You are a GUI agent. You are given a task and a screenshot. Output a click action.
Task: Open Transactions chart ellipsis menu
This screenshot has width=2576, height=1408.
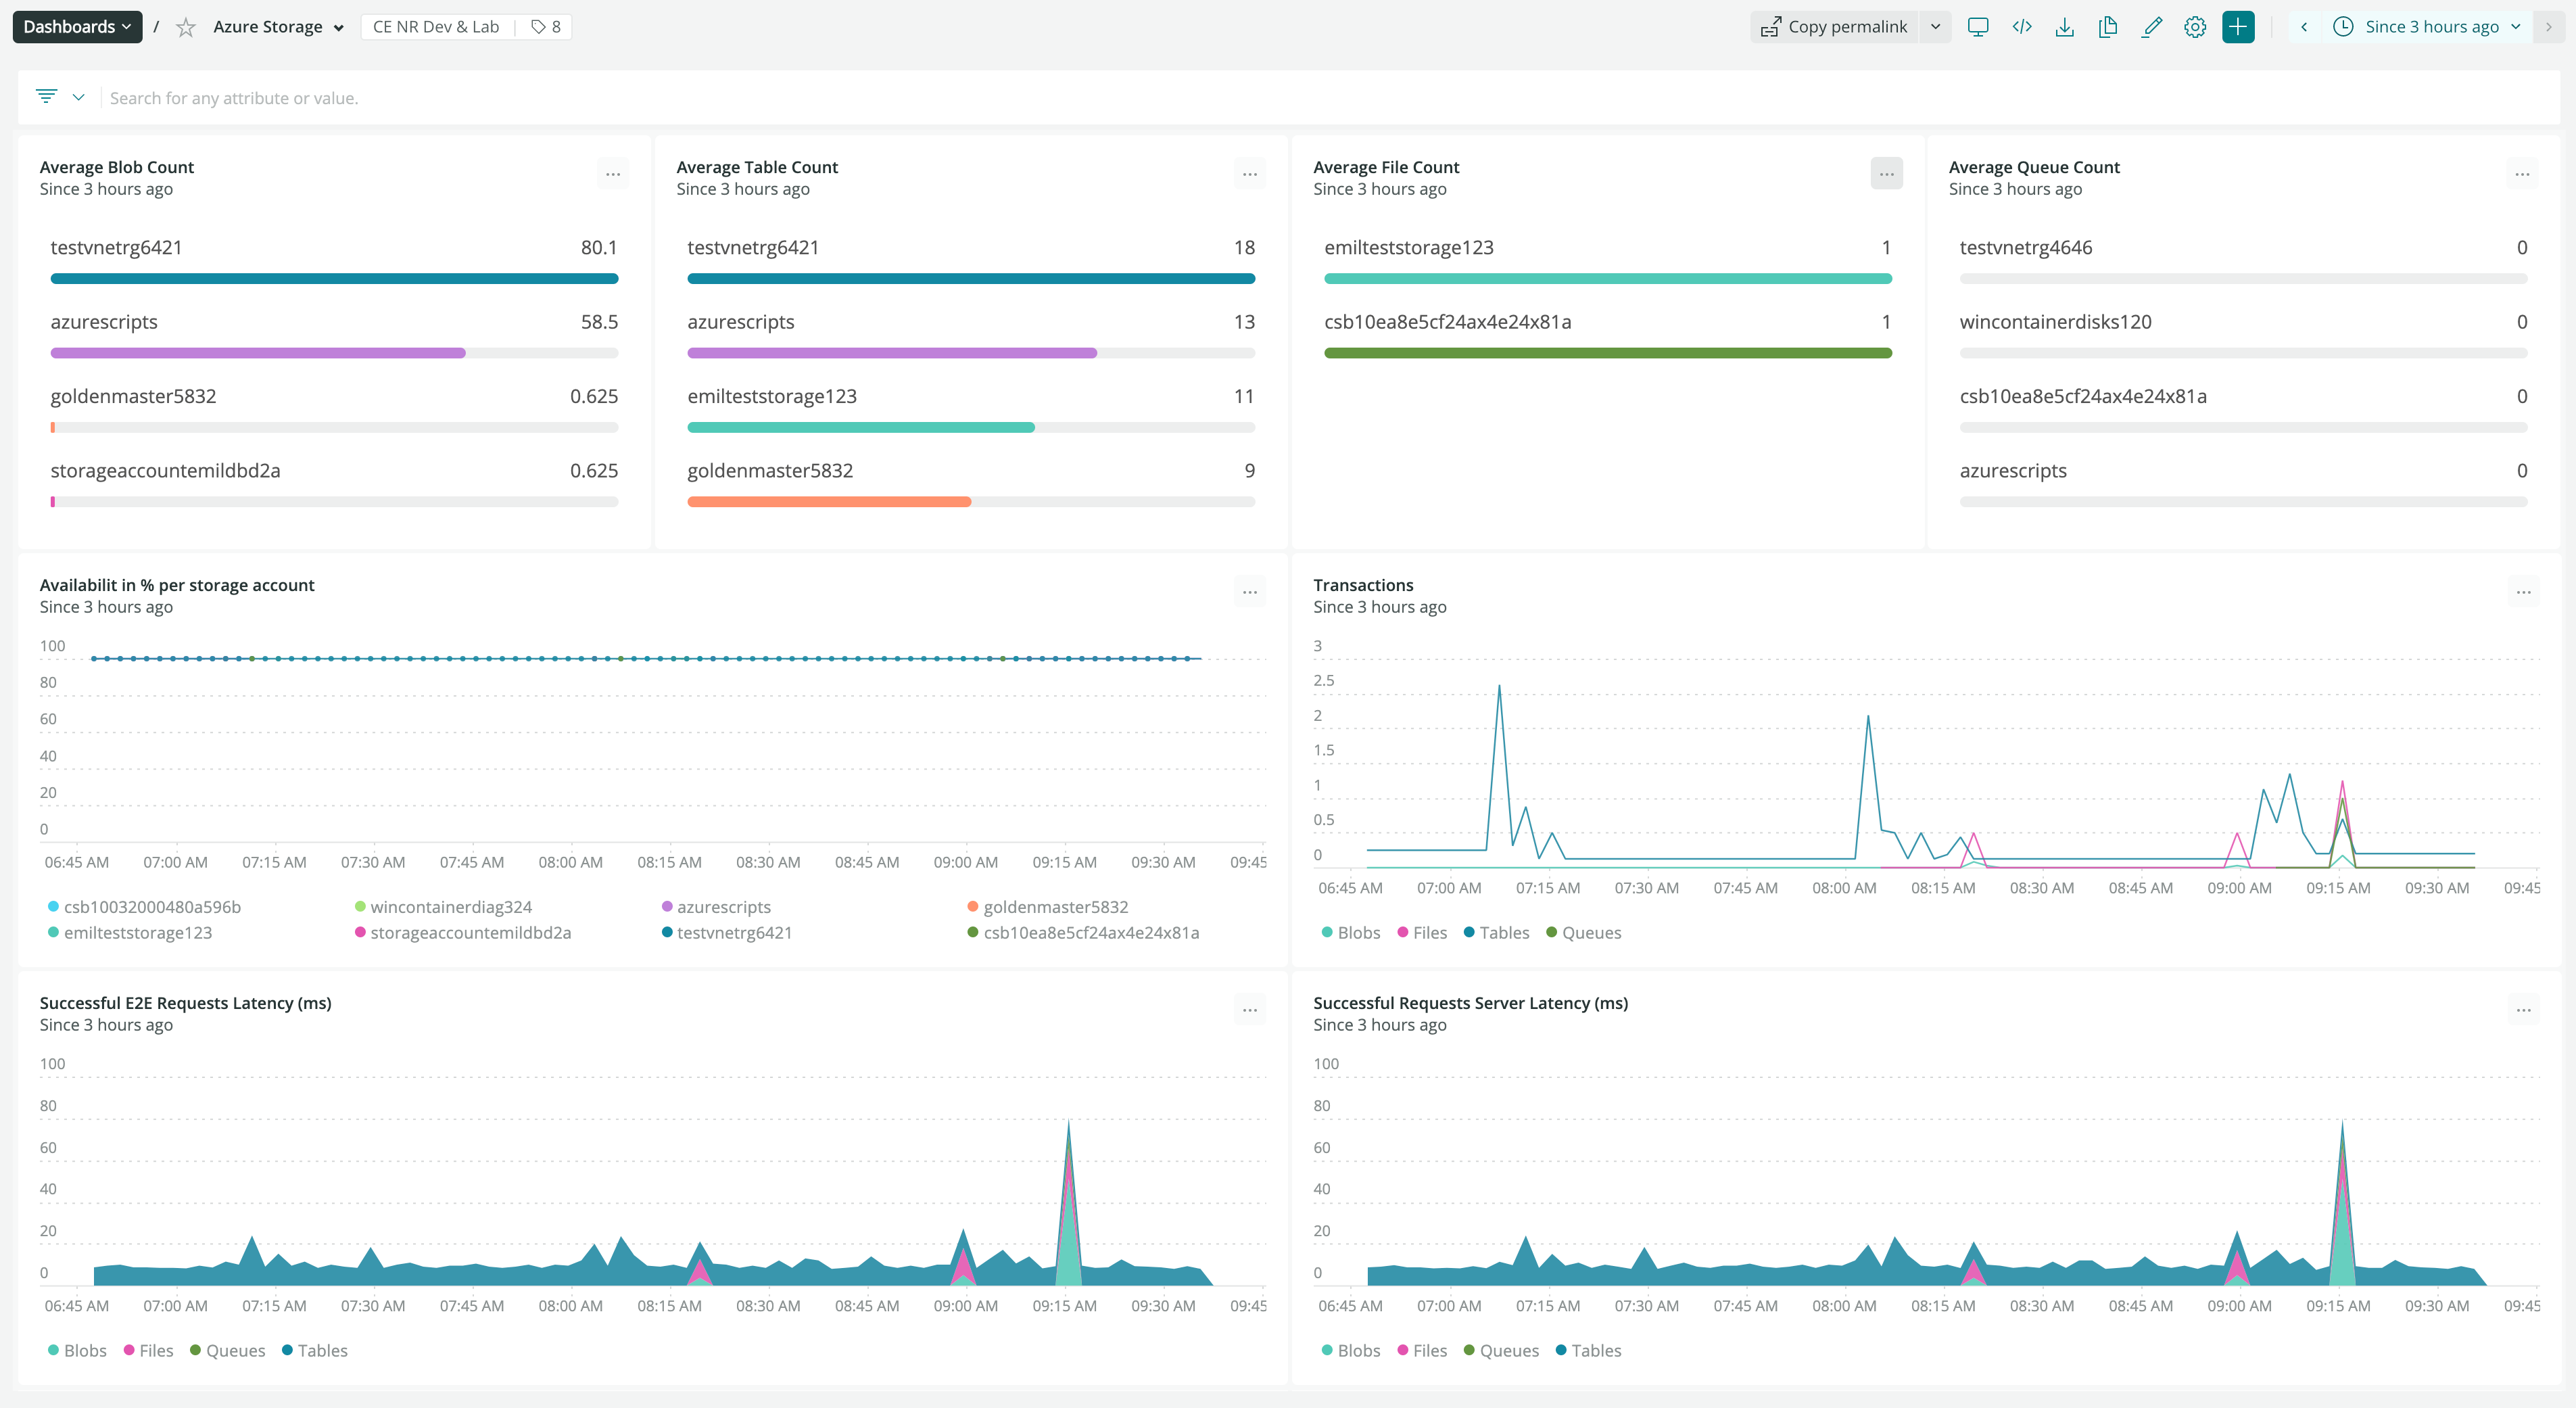click(2523, 592)
